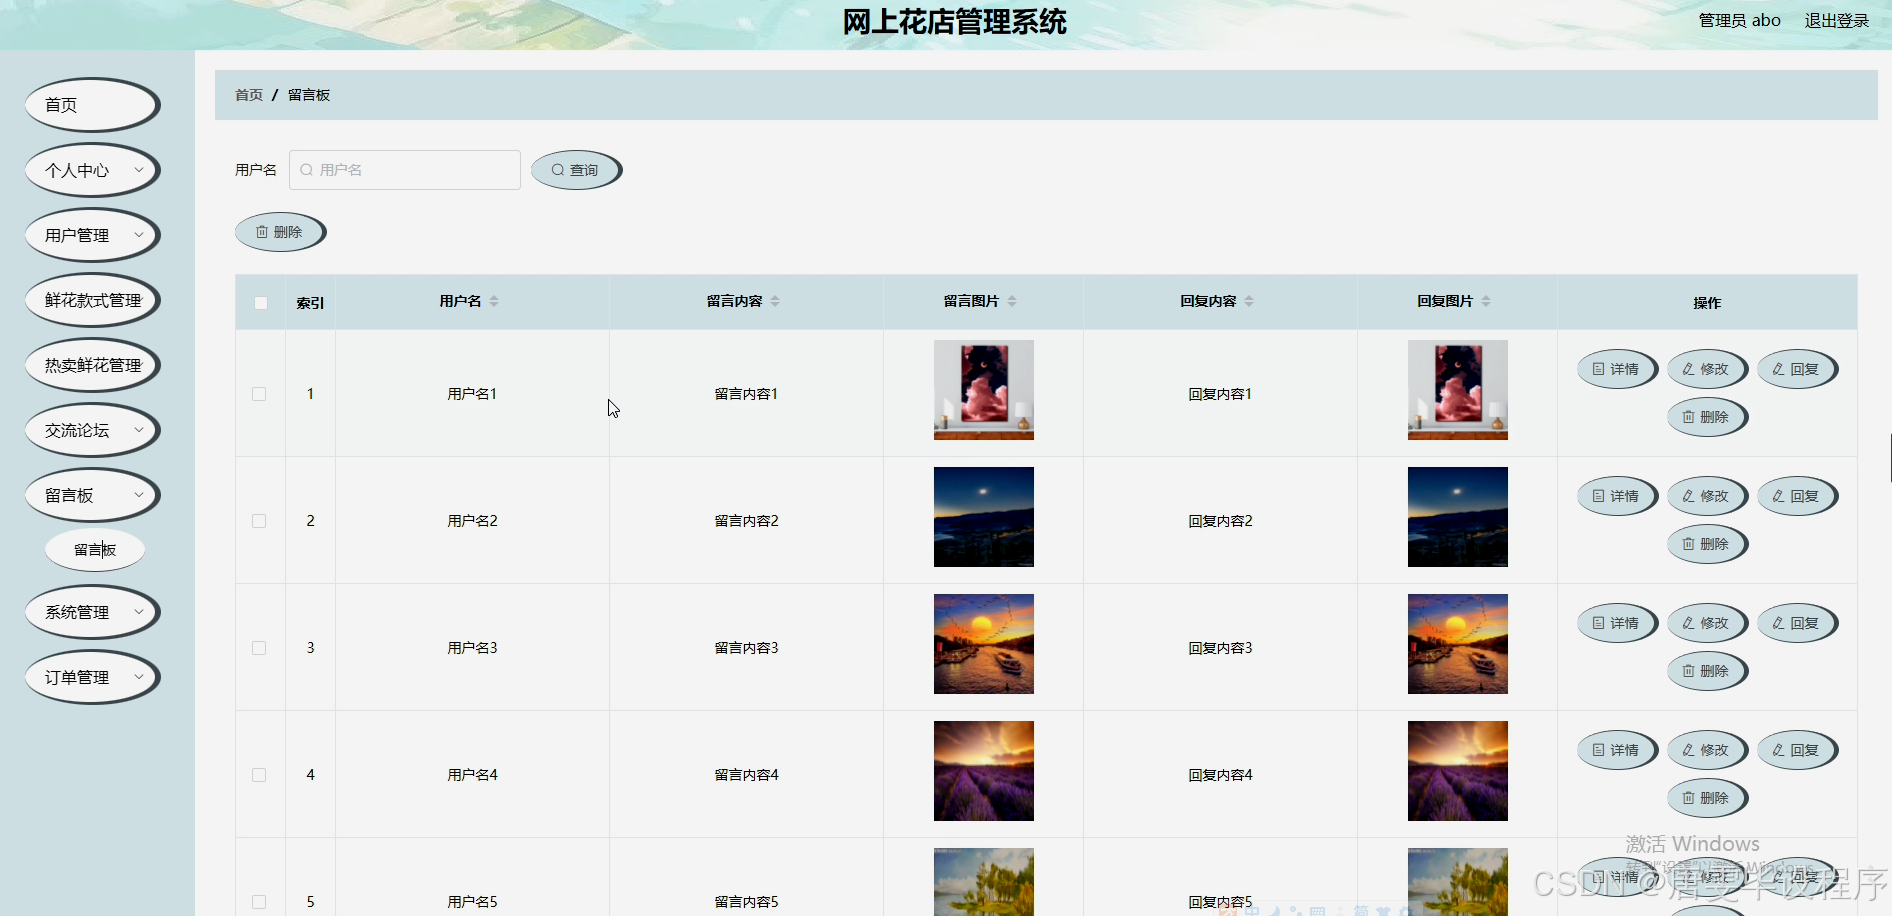Click 修改 for row 用户名2
Screen dimensions: 1892x916
click(x=1707, y=496)
